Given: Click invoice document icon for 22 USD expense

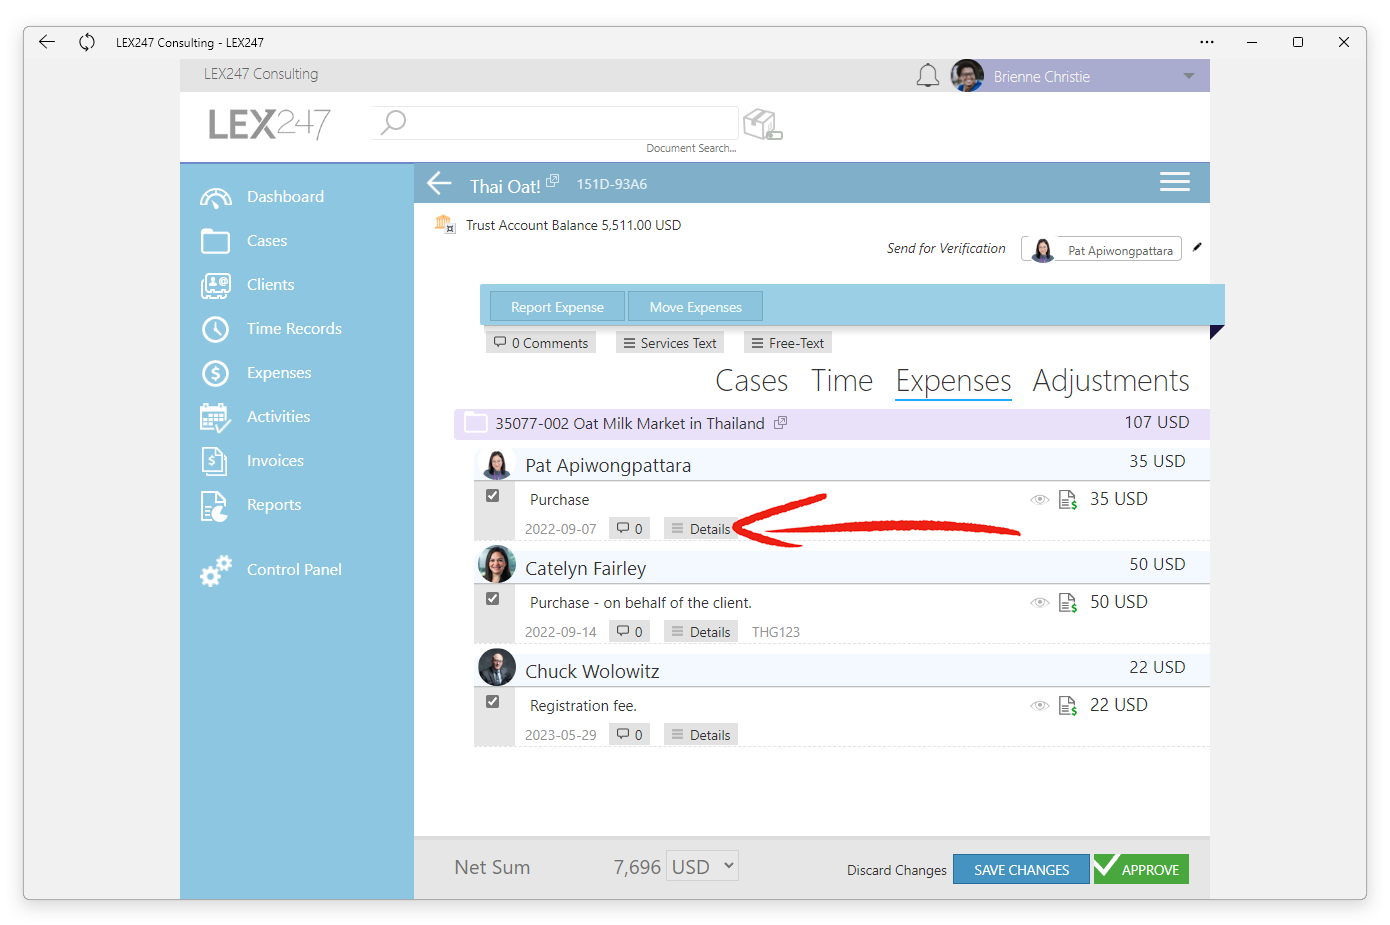Looking at the screenshot, I should 1068,706.
